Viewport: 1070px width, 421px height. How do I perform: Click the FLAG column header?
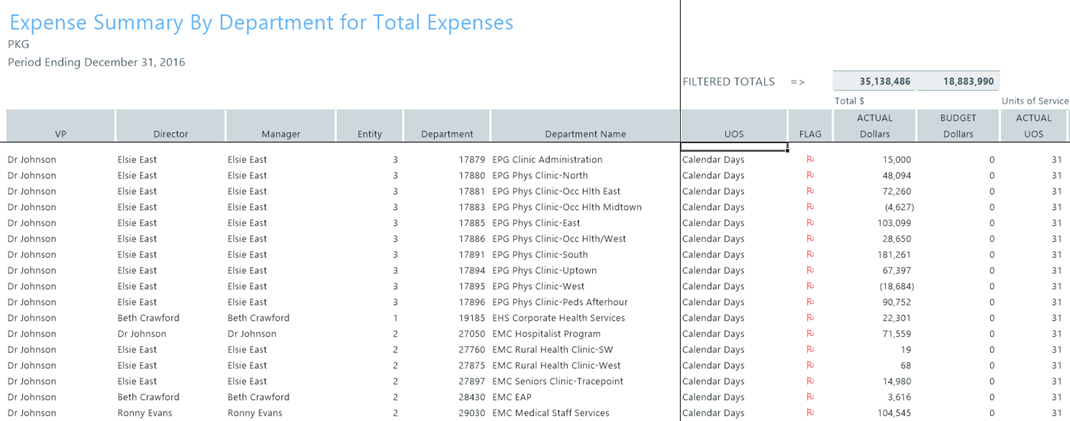click(x=809, y=133)
